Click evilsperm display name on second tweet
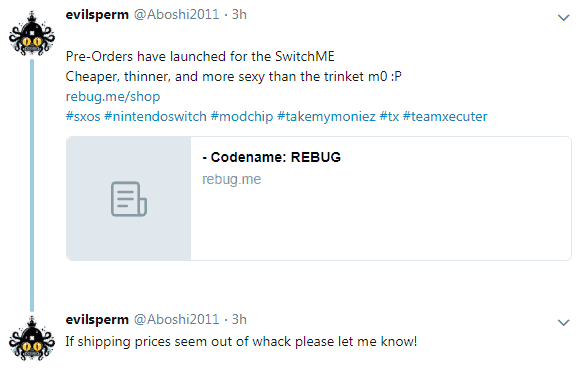Viewport: 580px width, 390px height. coord(97,319)
